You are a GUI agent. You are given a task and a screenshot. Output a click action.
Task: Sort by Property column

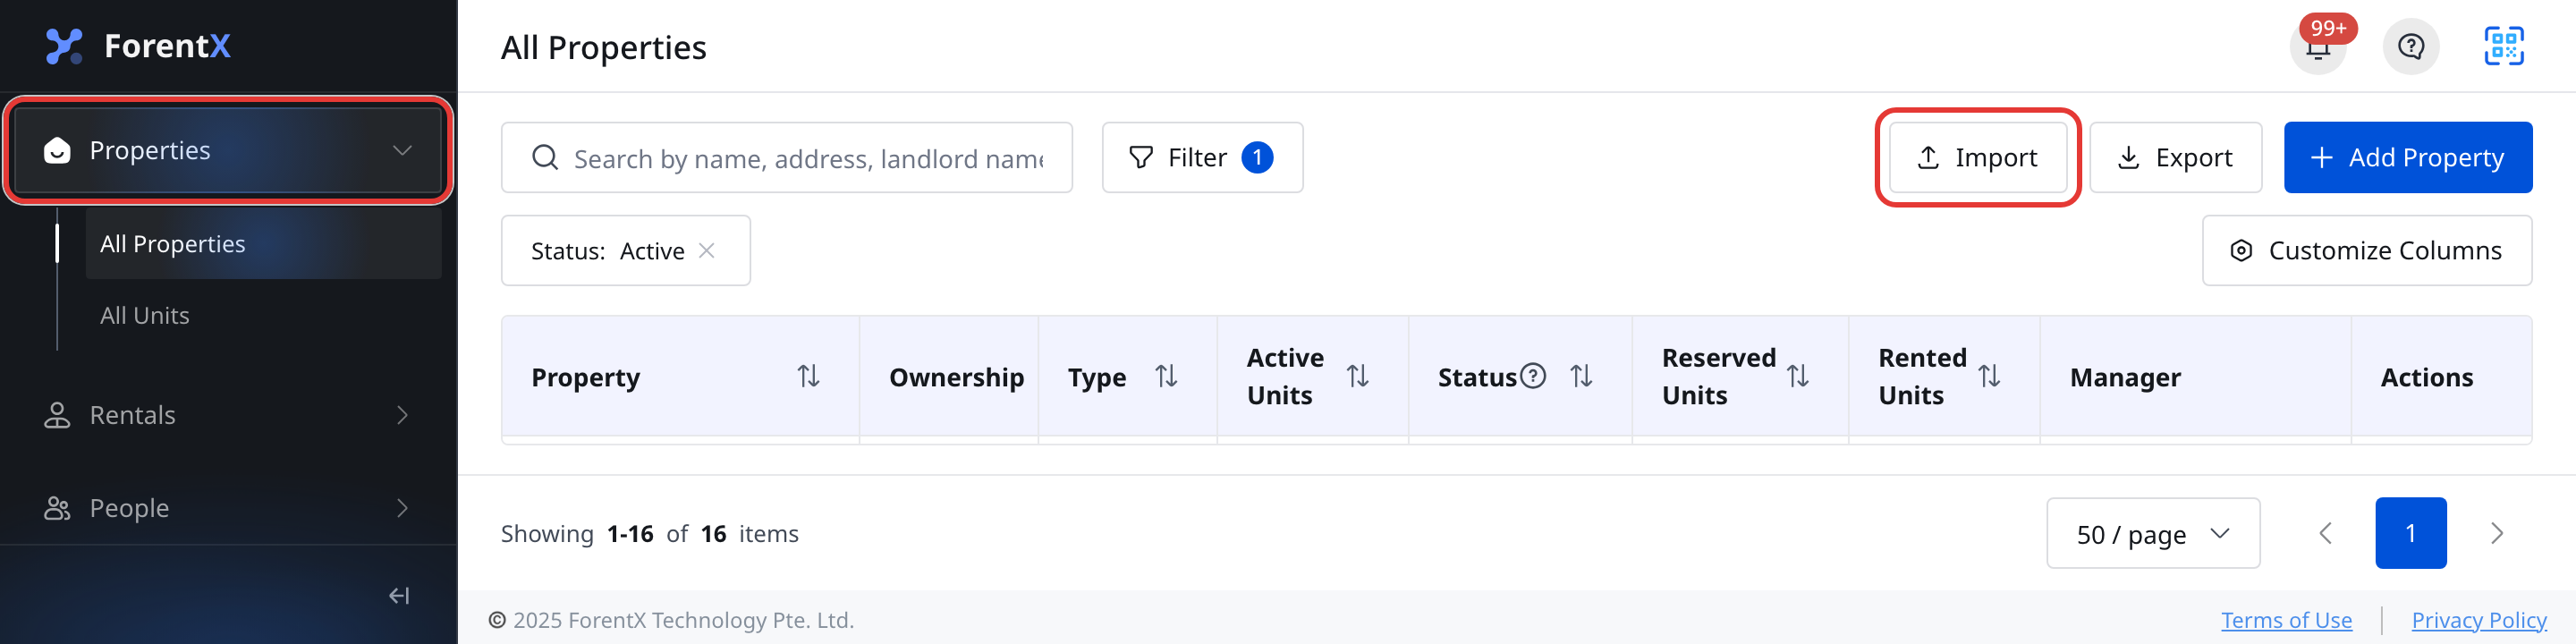[x=808, y=377]
